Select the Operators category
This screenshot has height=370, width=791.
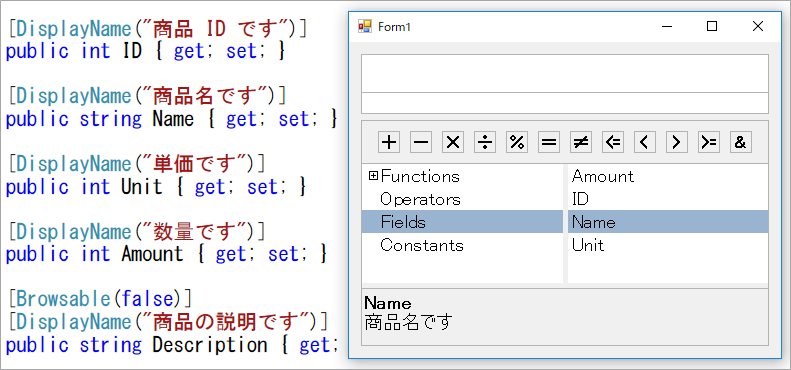[x=420, y=199]
